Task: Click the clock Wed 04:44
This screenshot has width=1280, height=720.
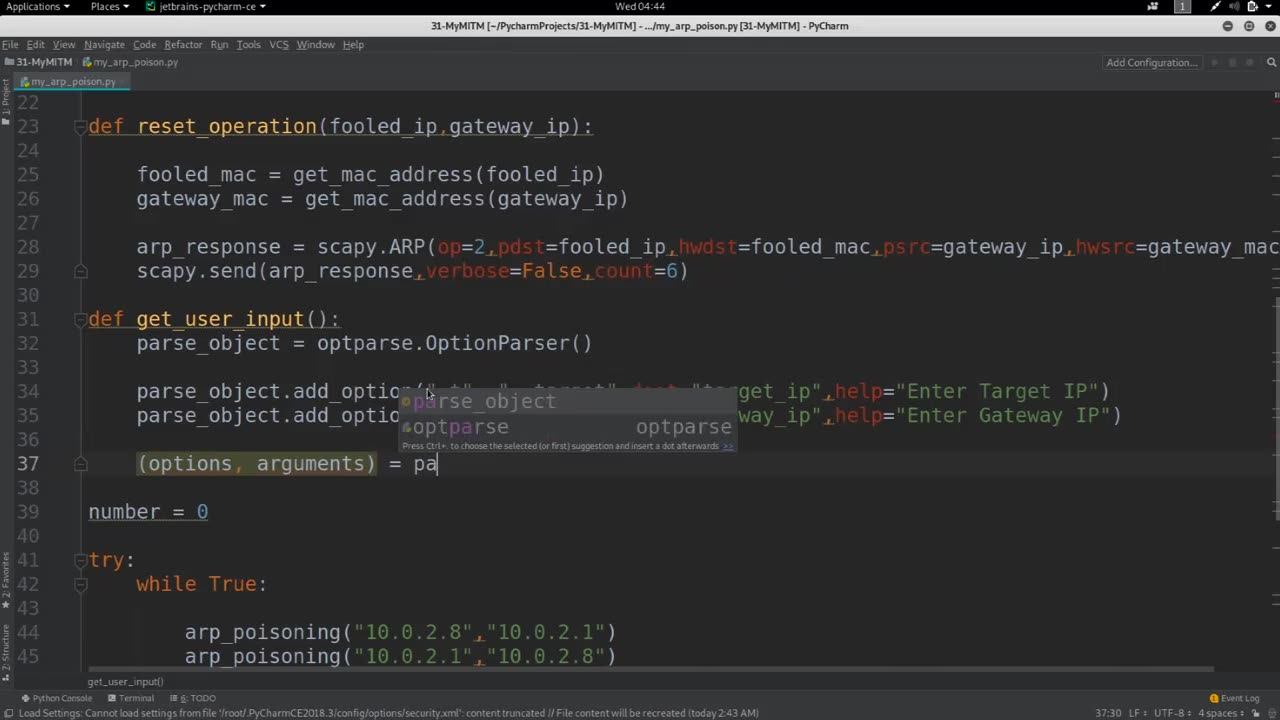Action: point(640,6)
